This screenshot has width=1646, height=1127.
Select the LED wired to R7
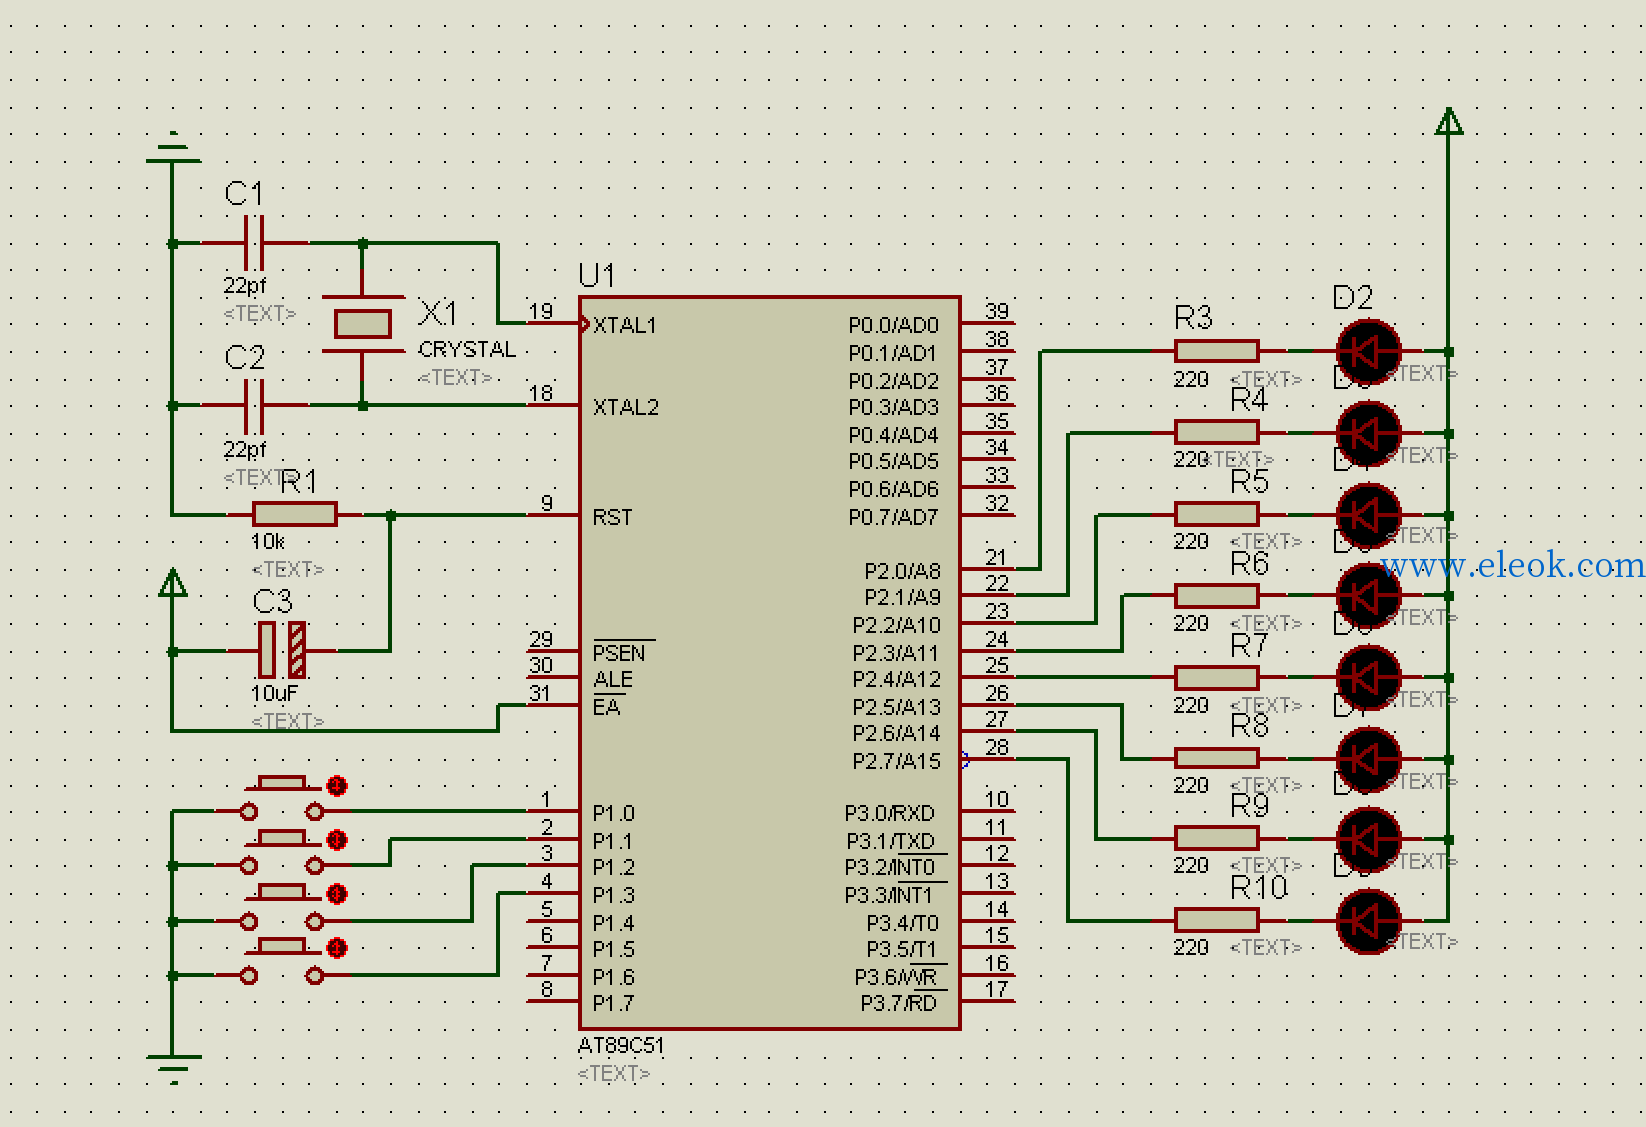point(1368,678)
